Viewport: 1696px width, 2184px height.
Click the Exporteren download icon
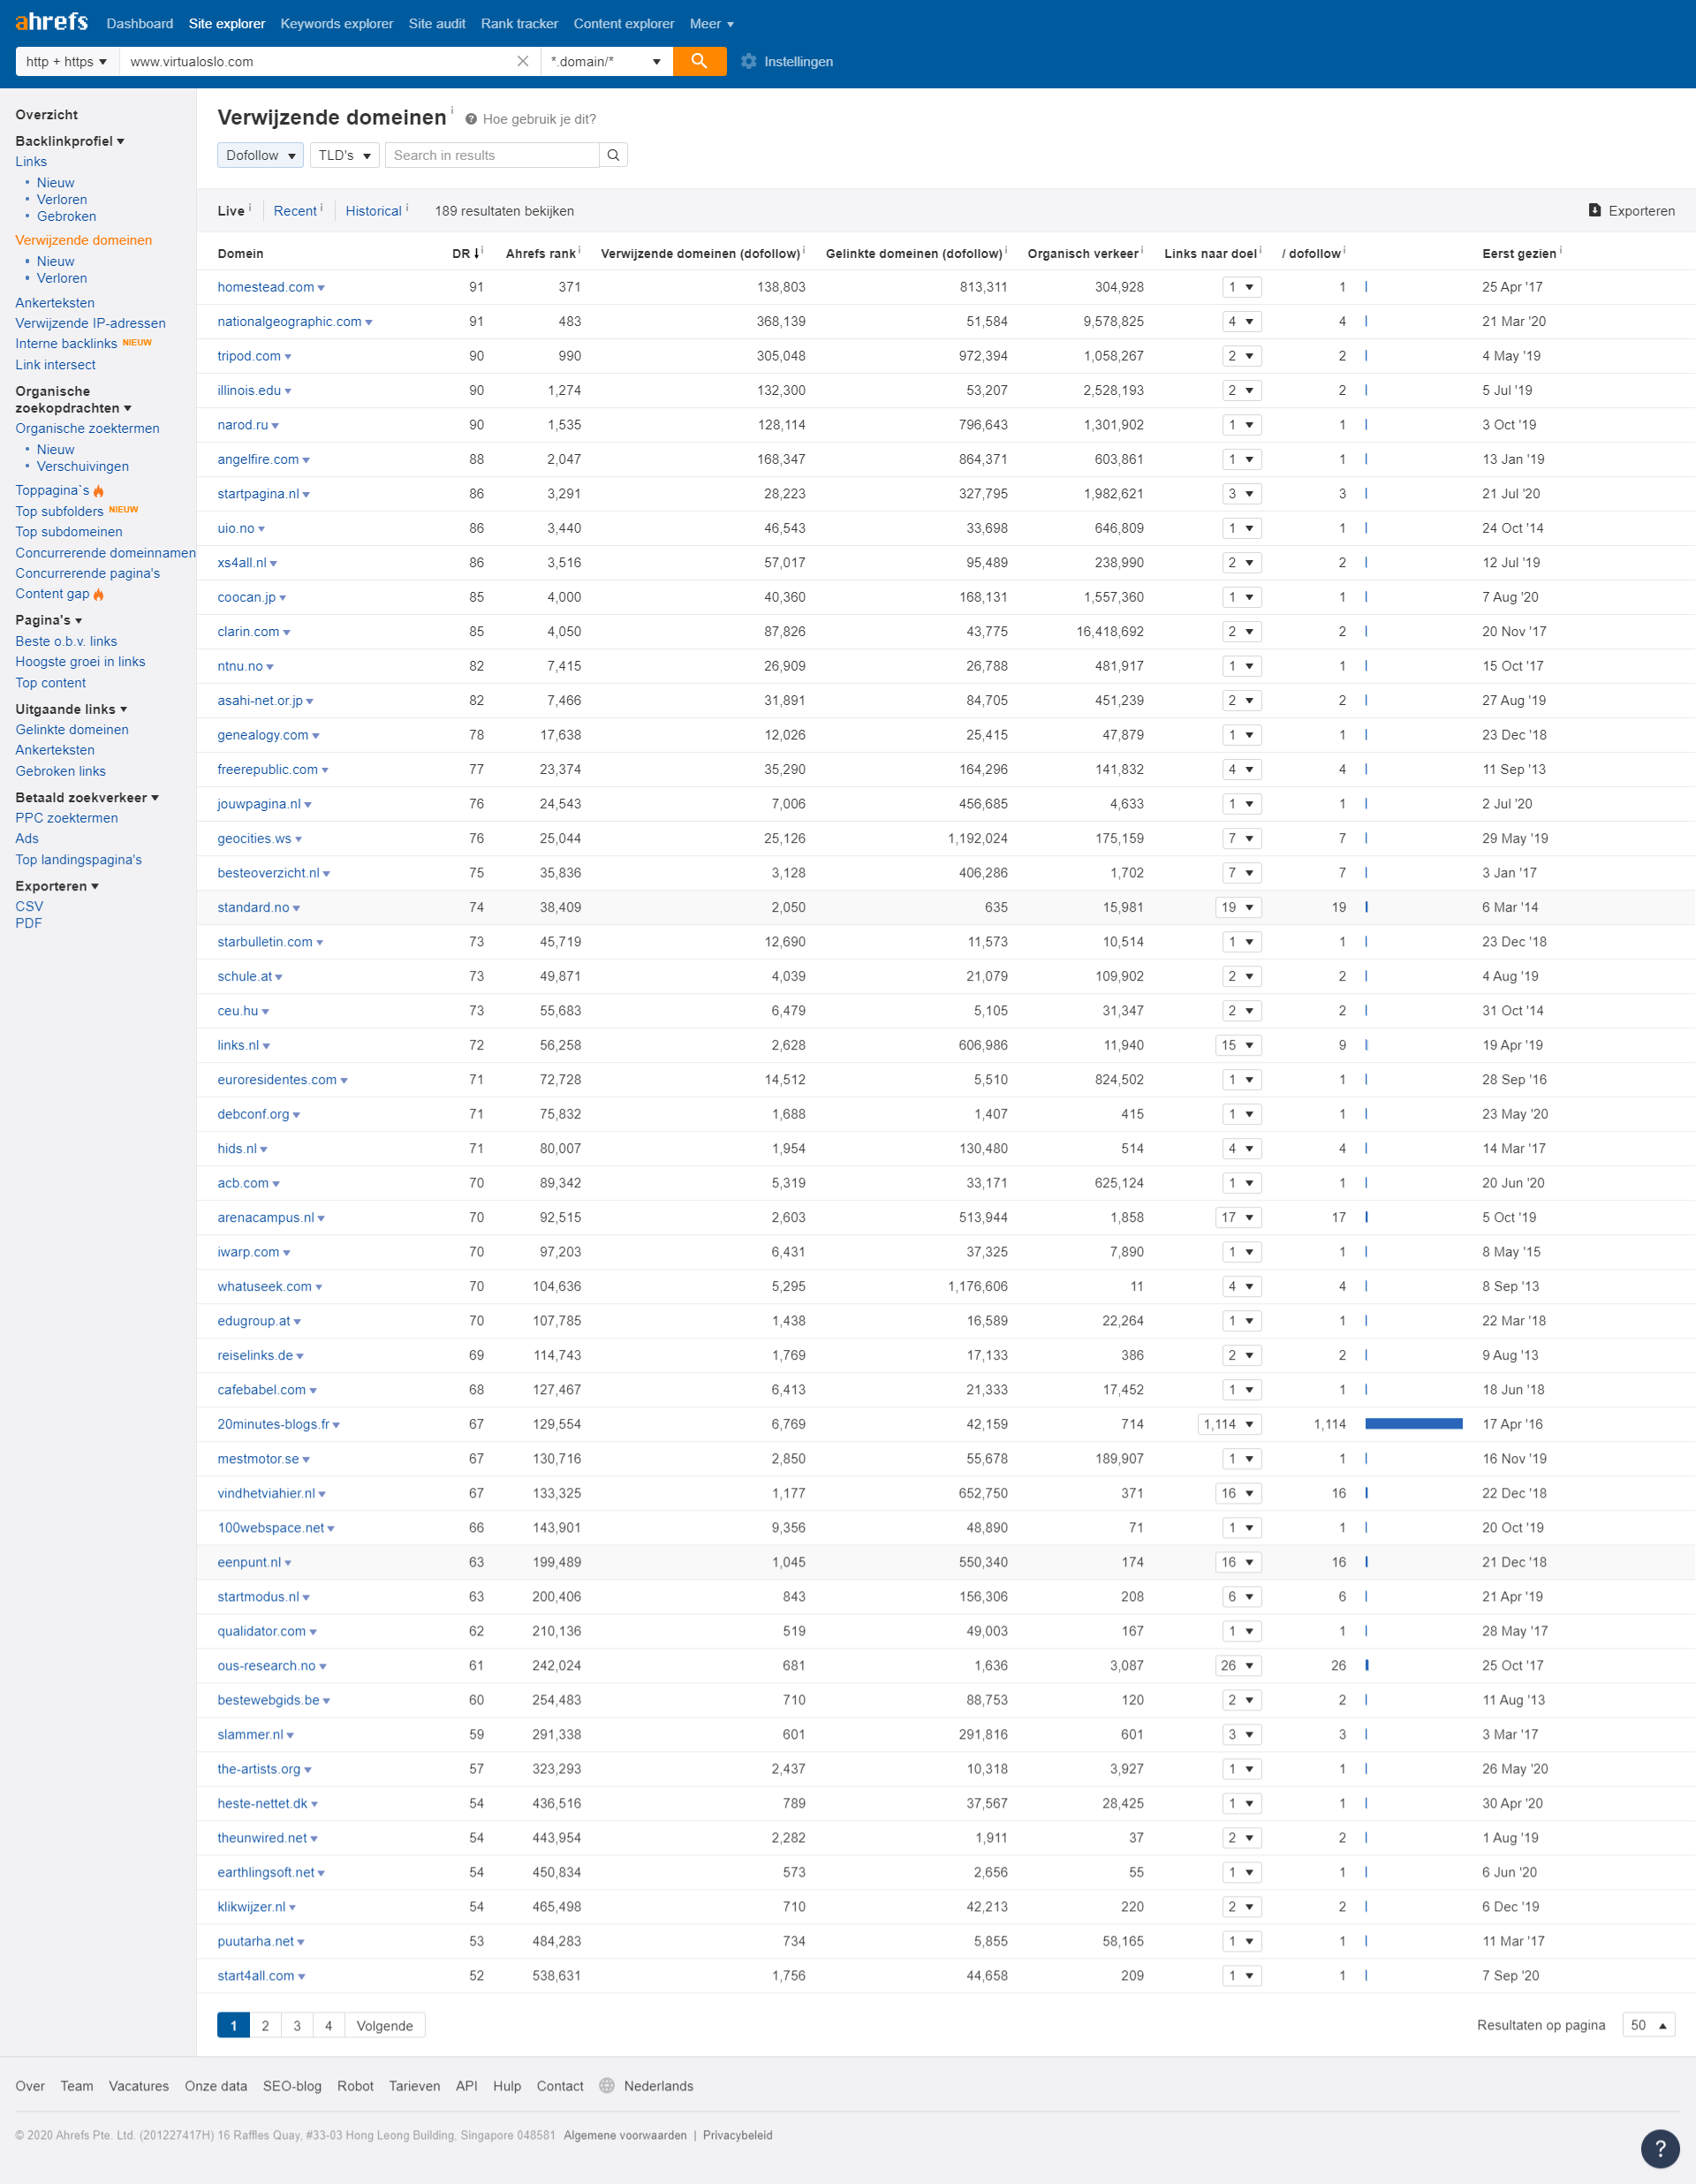pos(1594,210)
